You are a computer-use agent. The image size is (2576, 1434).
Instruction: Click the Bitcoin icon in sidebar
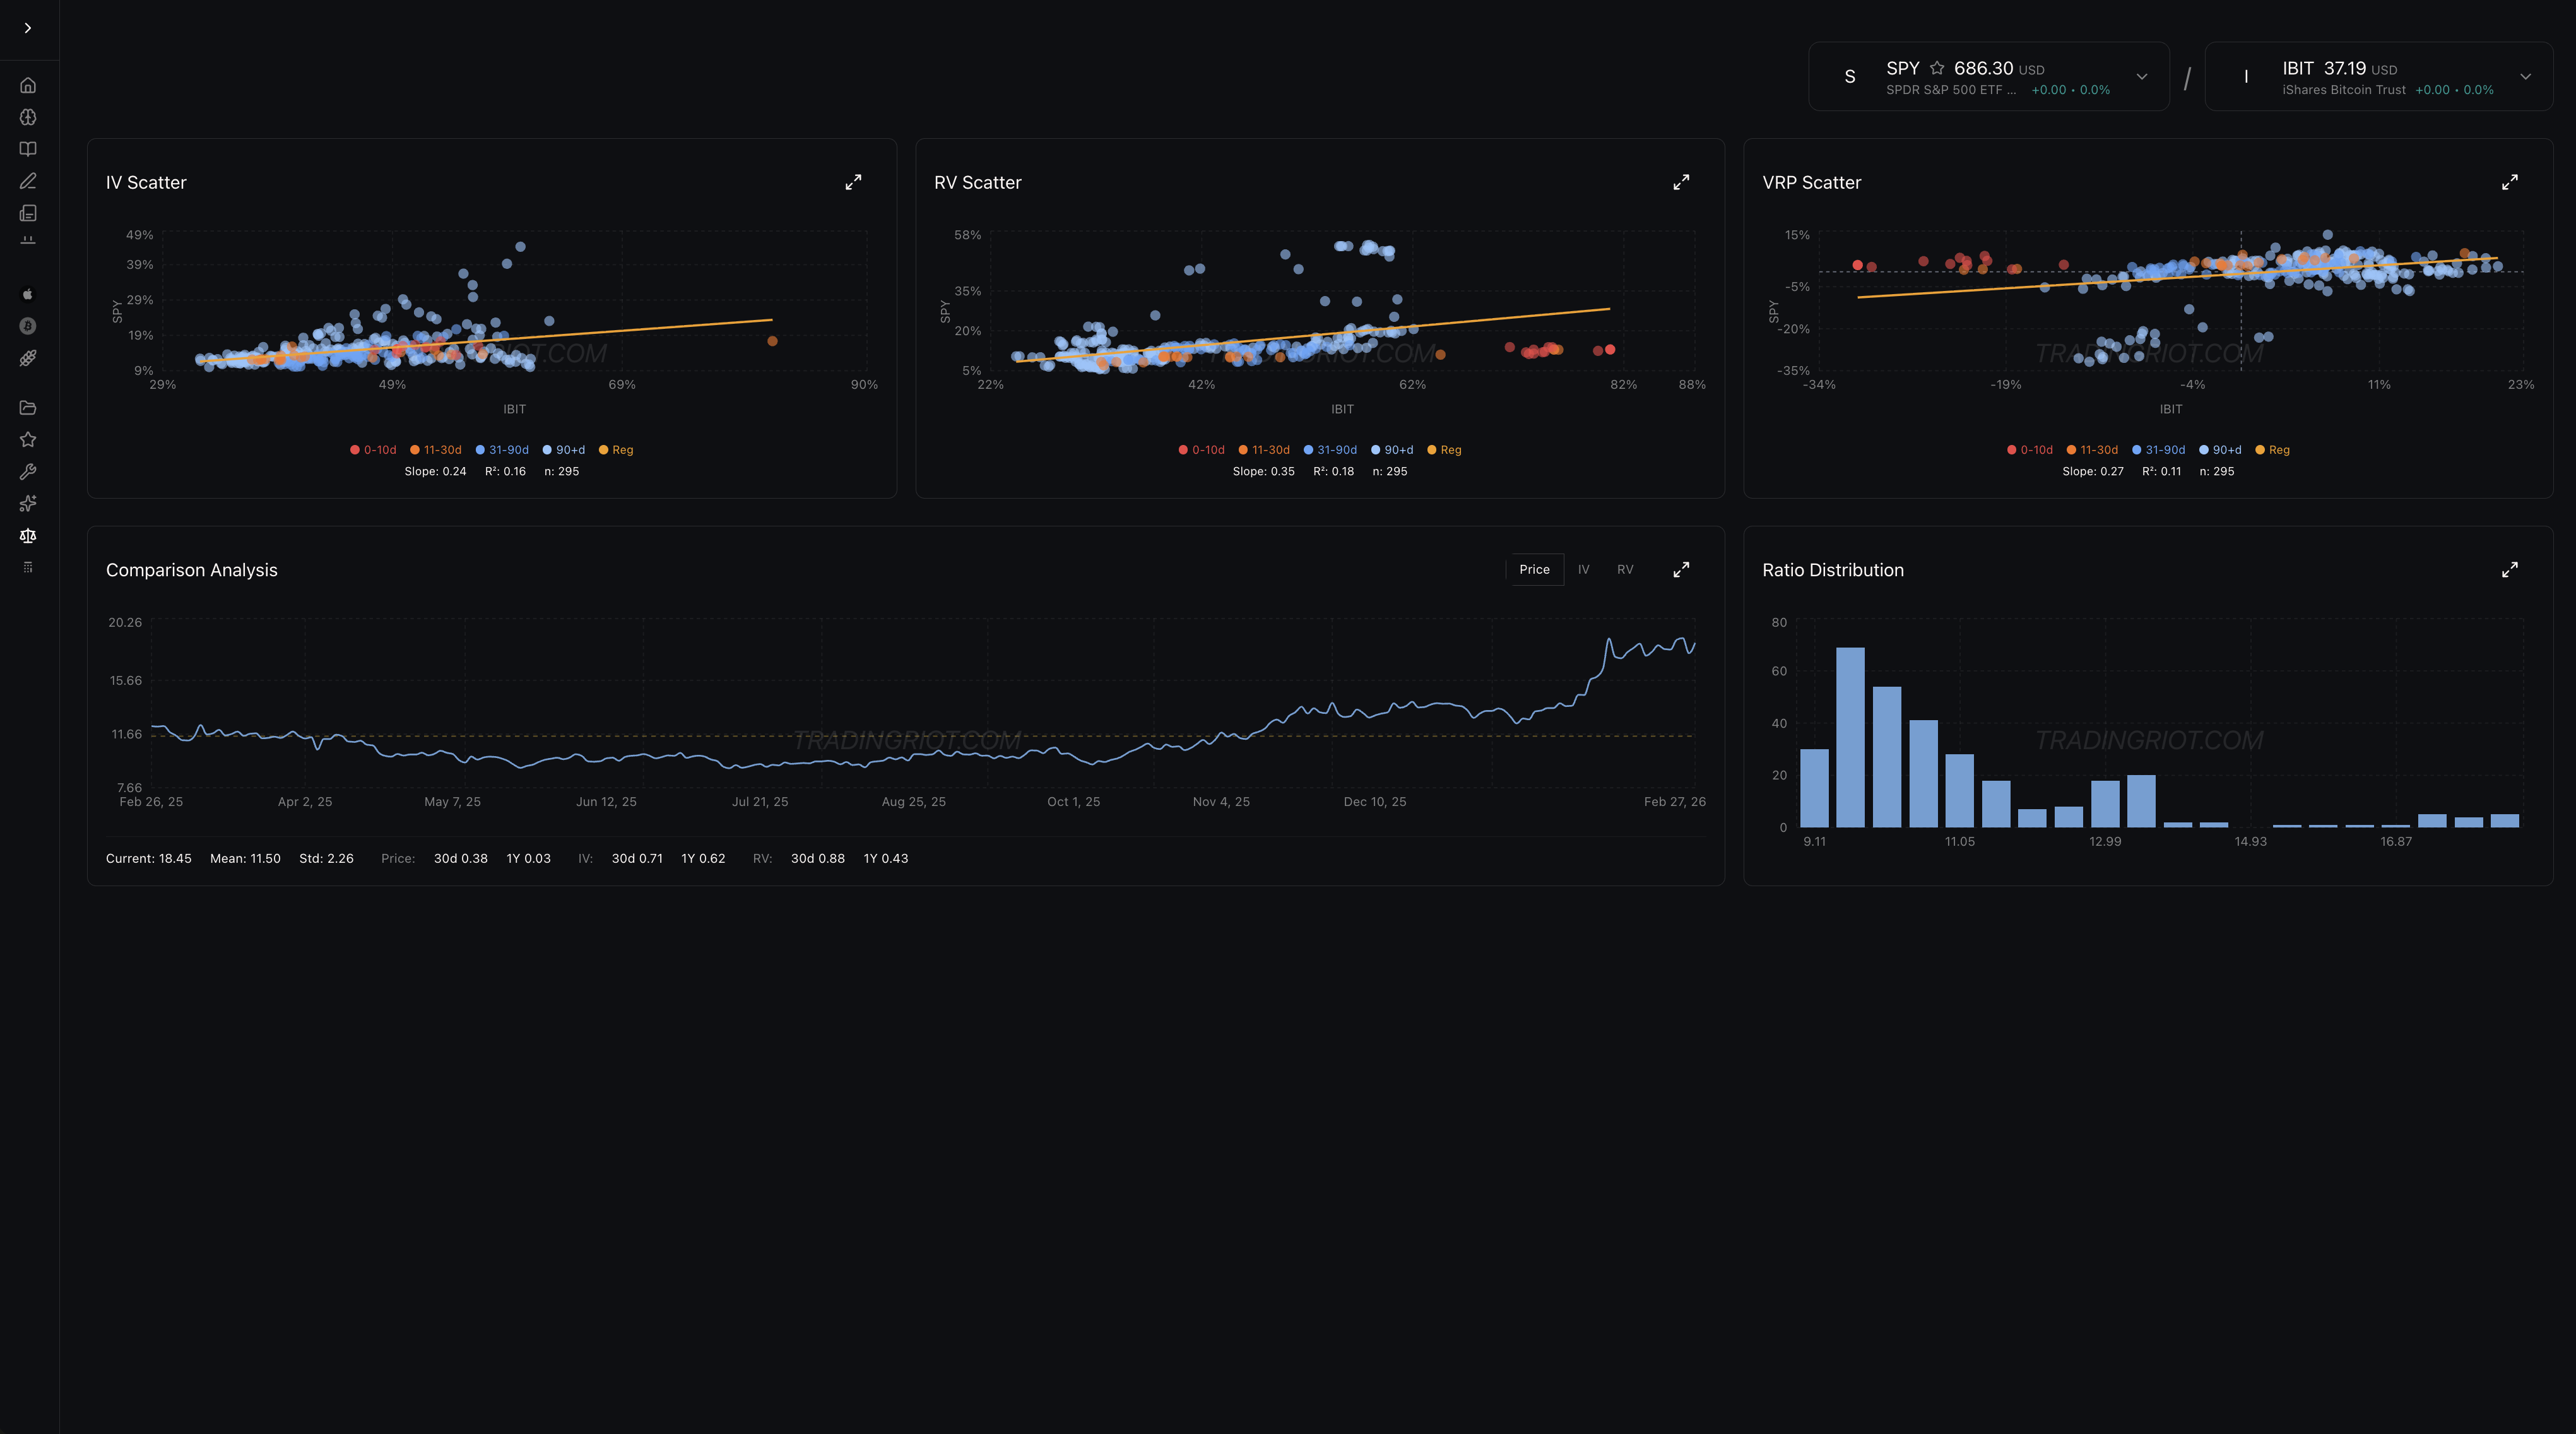click(x=28, y=326)
